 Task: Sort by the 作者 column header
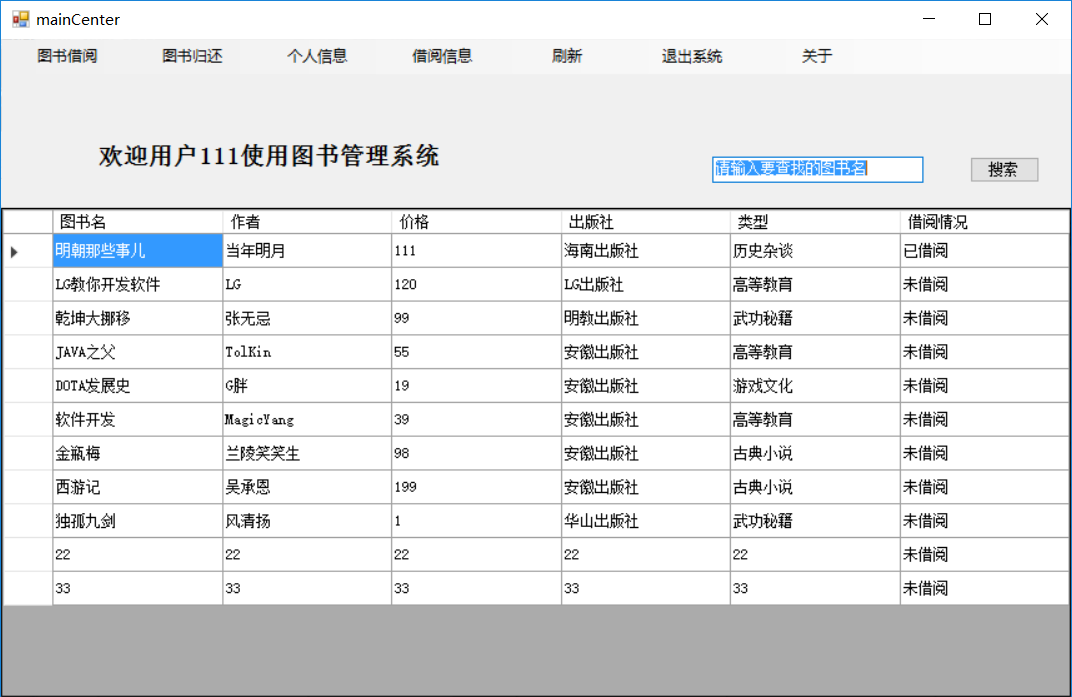(307, 222)
